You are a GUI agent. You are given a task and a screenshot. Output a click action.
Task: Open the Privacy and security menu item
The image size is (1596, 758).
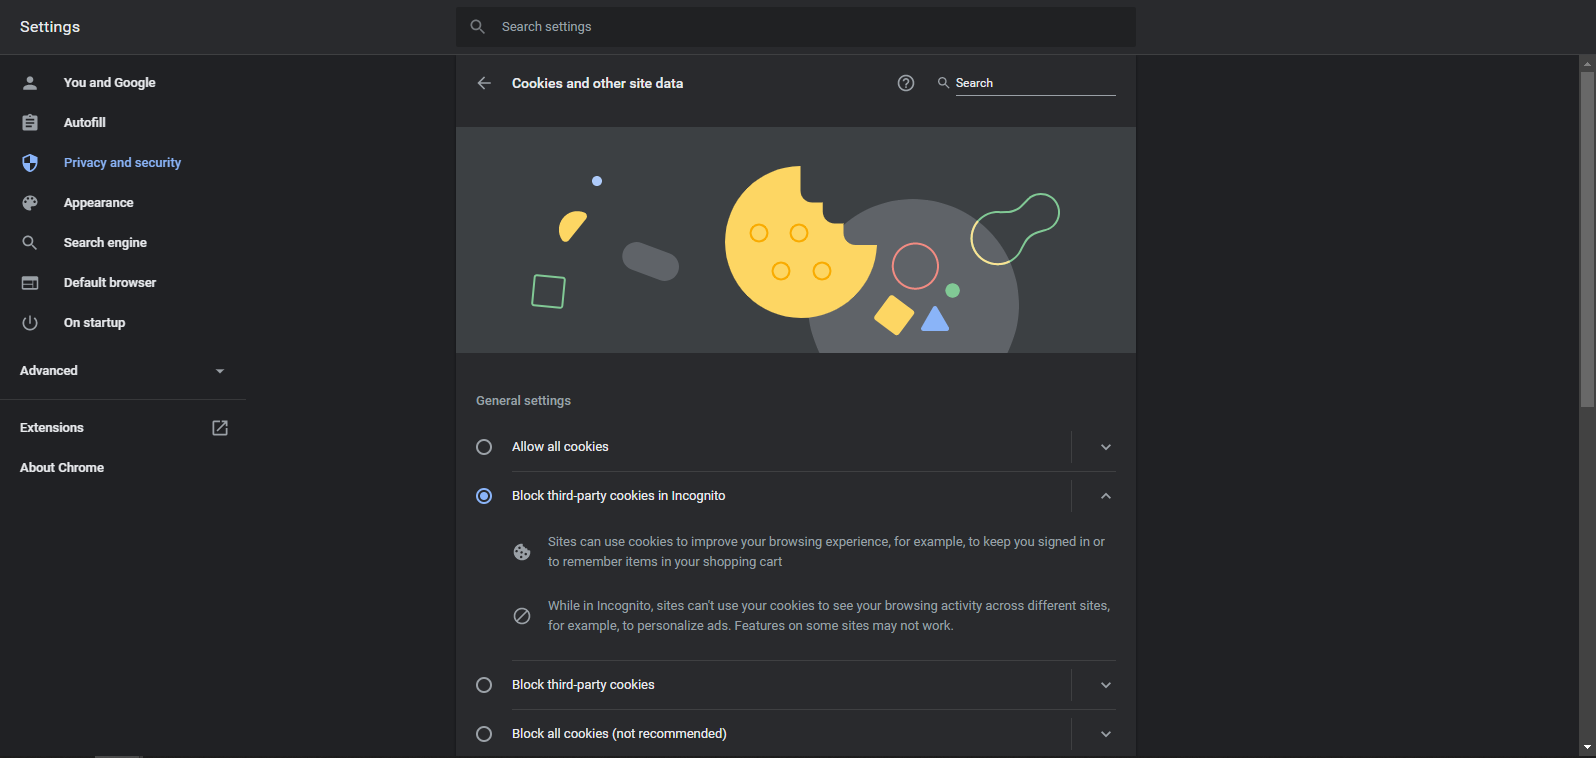[x=122, y=163]
